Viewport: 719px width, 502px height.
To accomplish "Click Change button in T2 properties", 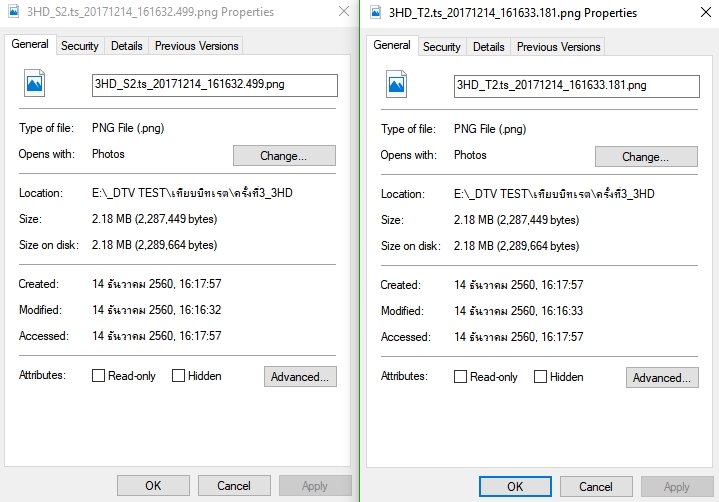I will (646, 156).
